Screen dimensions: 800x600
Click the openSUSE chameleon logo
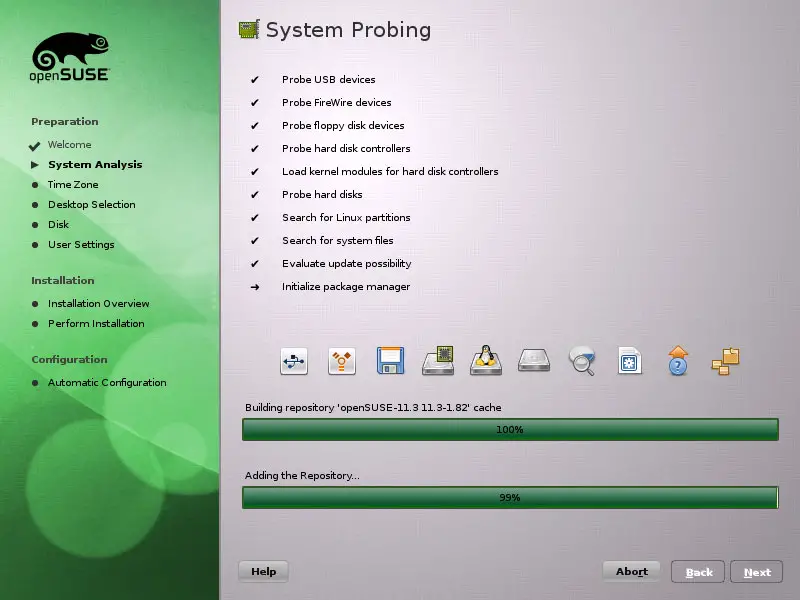coord(70,57)
